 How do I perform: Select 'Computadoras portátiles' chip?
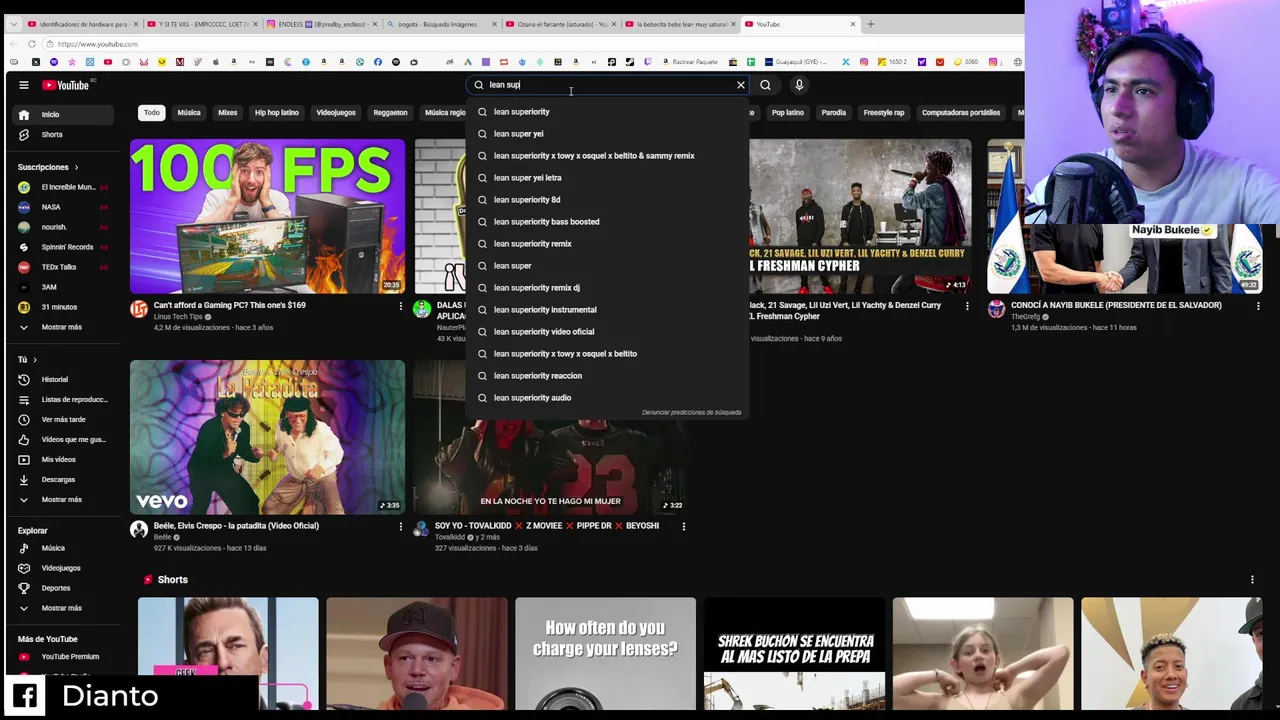961,113
